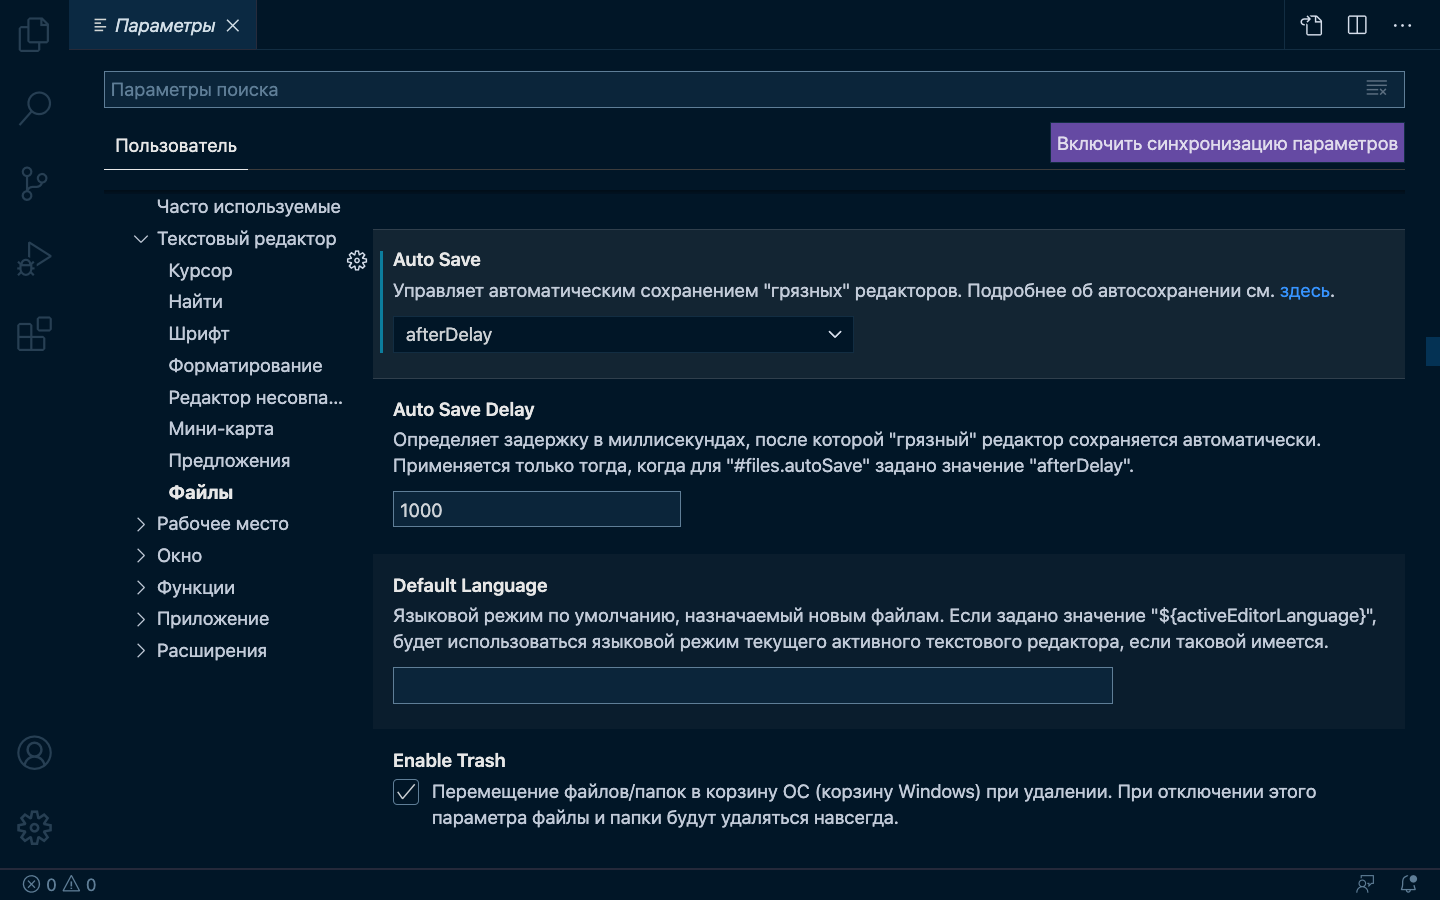
Task: Open the Explorer view in activity bar
Action: pyautogui.click(x=34, y=34)
